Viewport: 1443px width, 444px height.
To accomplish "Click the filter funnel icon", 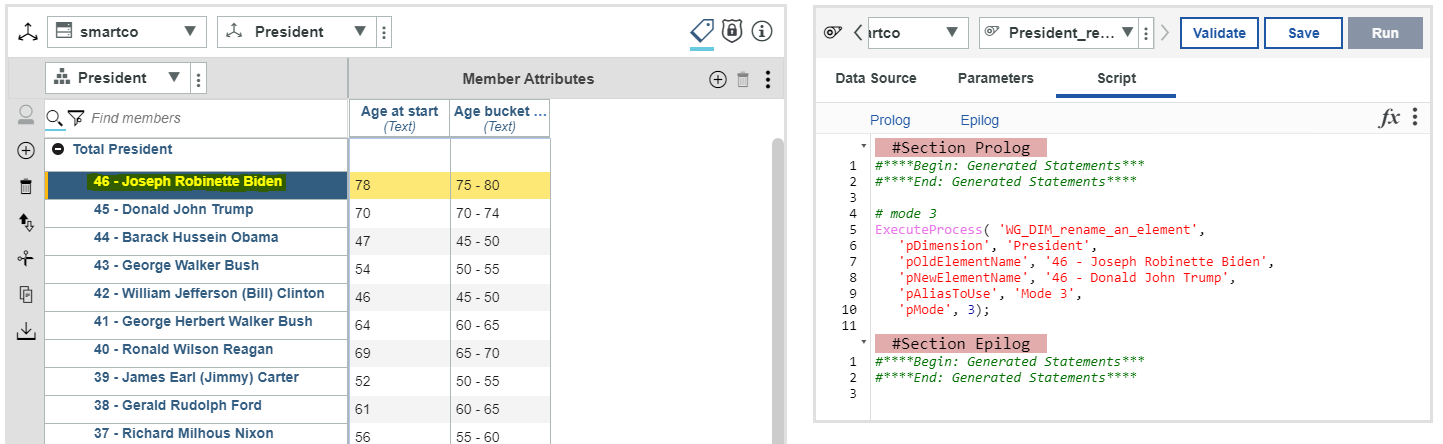I will (76, 118).
